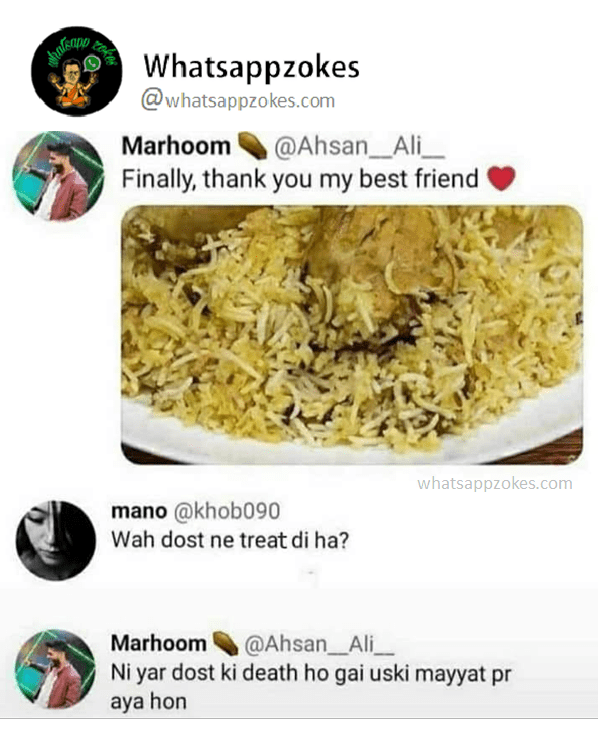606x732 pixels.
Task: Click Marhoom's avatar on the bottom reply
Action: pos(55,669)
